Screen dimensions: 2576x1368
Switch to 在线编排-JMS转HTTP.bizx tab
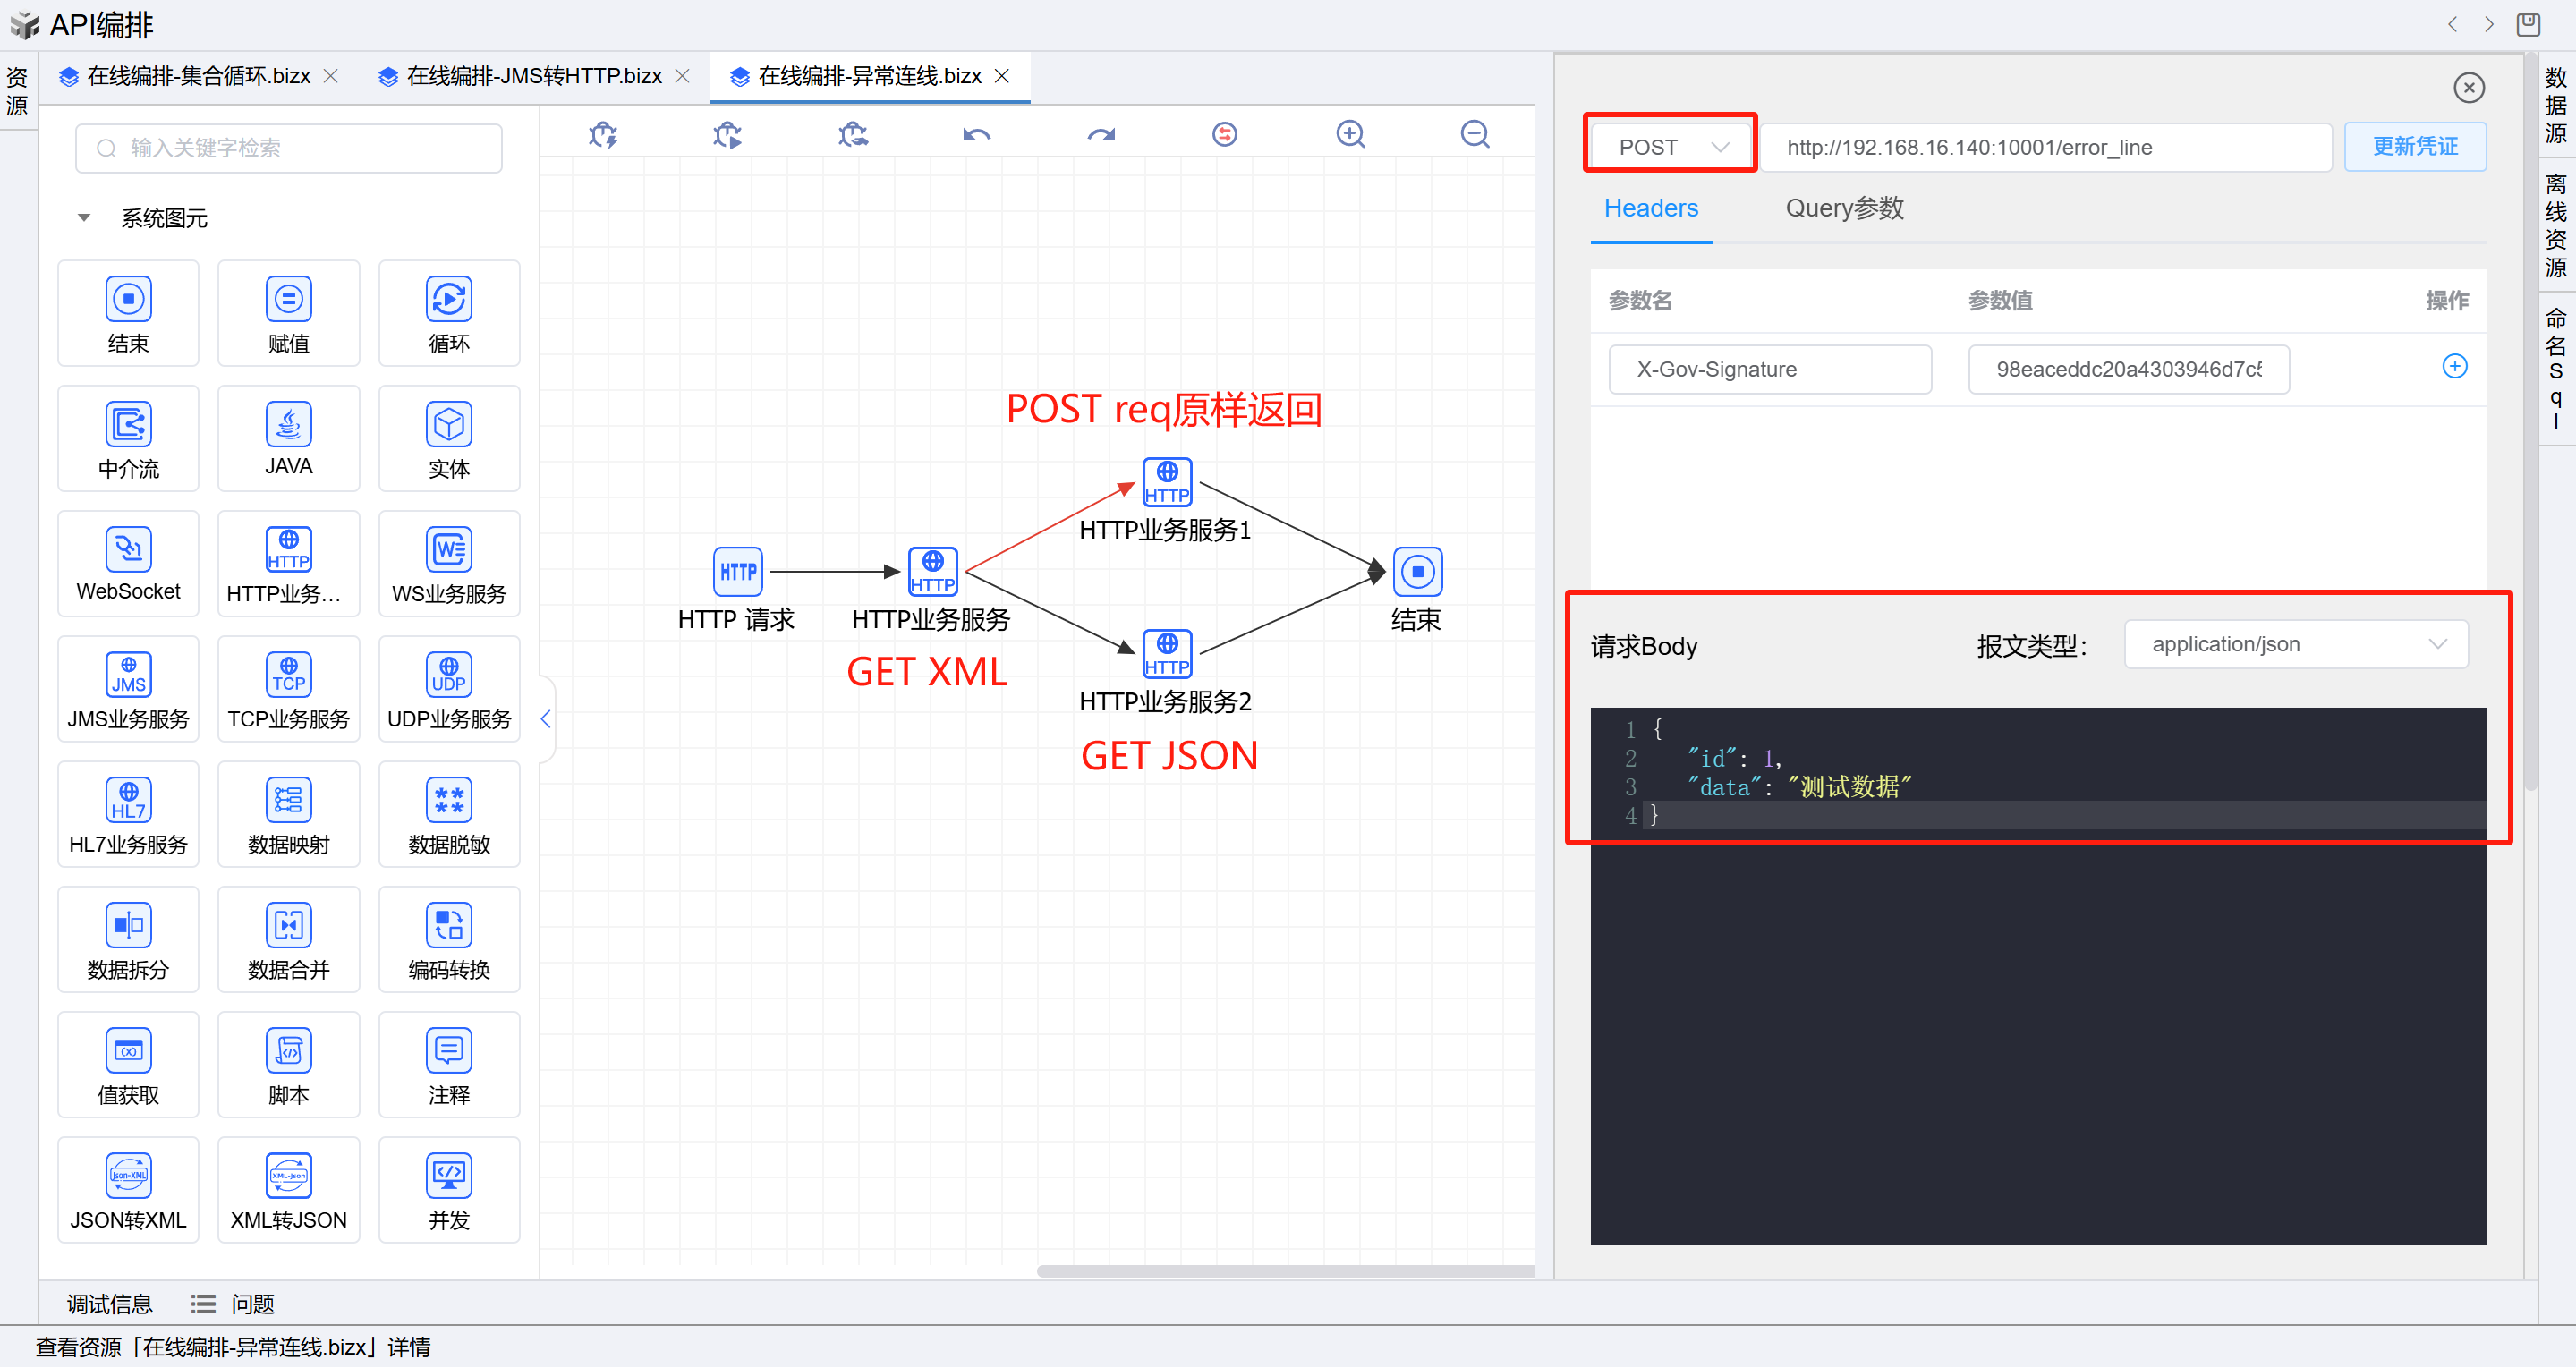click(x=533, y=76)
